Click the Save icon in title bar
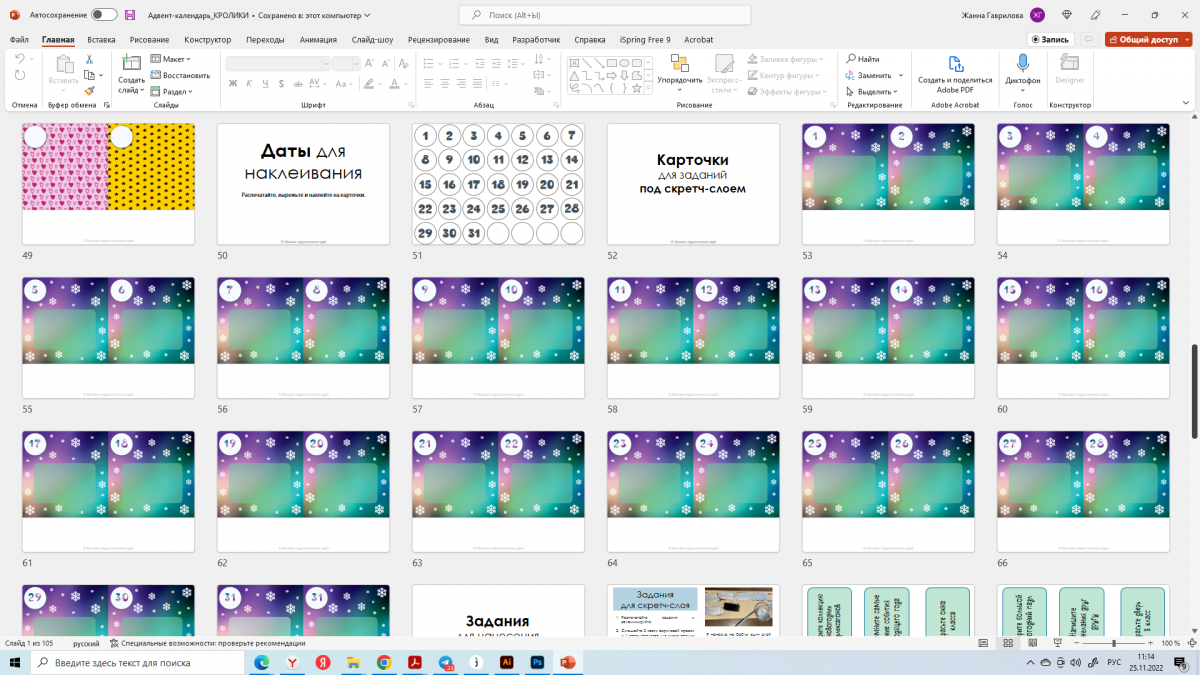Viewport: 1200px width, 675px height. [131, 15]
